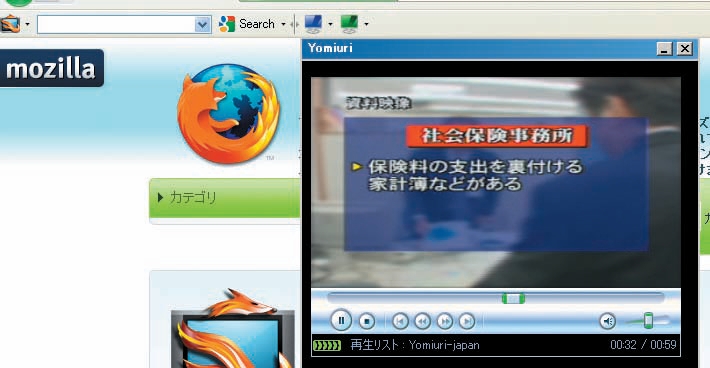The height and width of the screenshot is (368, 710).
Task: Click the leftmost toolbar application icon
Action: 10,24
